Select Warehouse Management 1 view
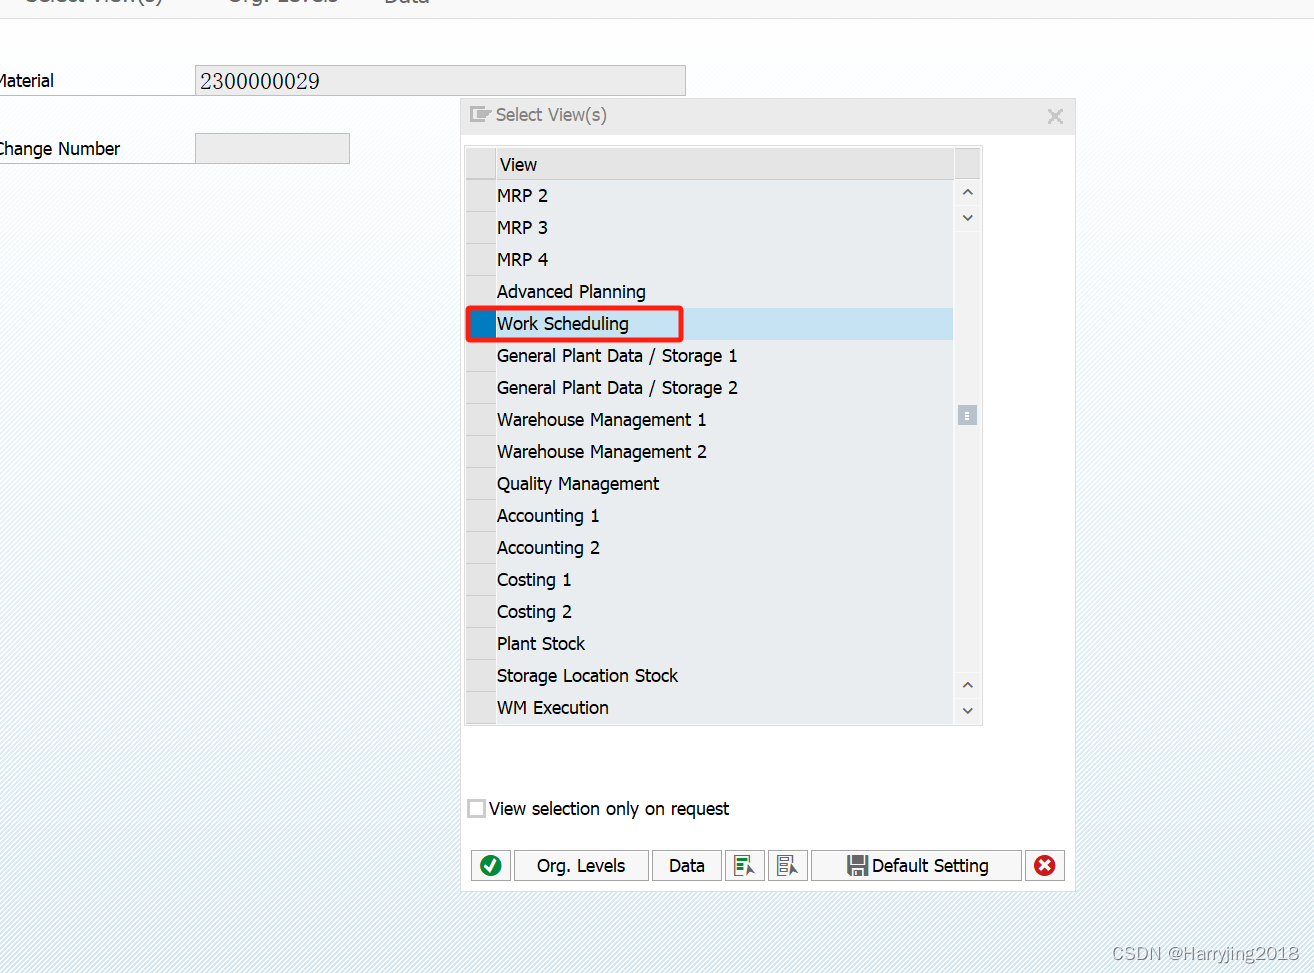 click(x=601, y=420)
